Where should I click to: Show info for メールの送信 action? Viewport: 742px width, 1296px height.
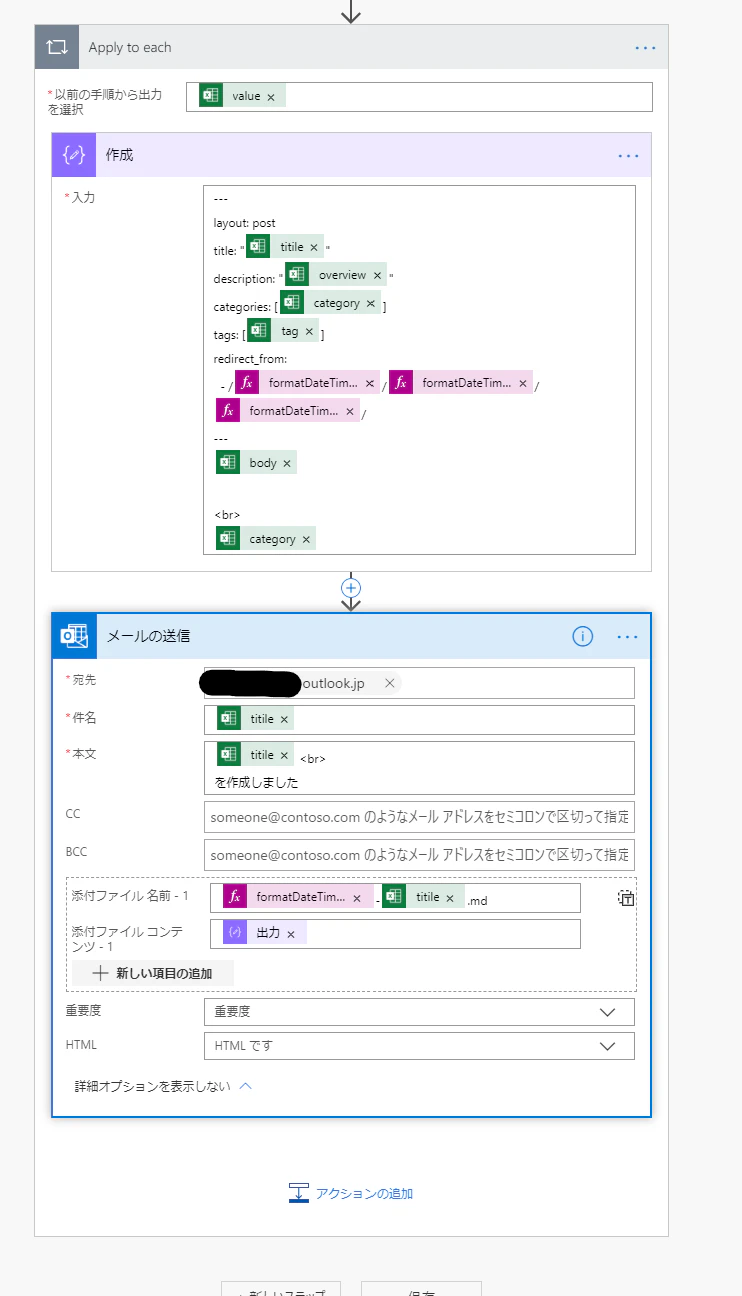[x=583, y=636]
